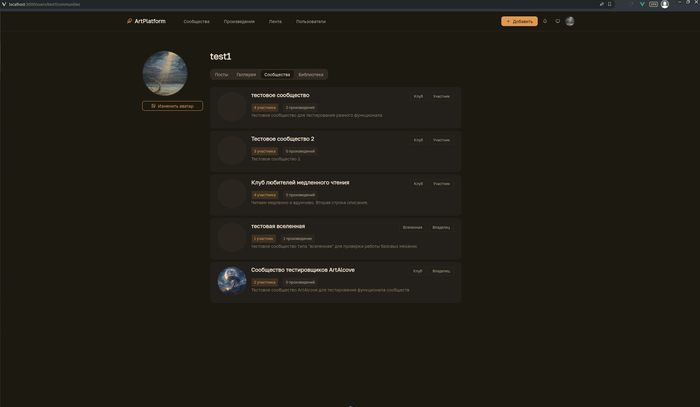Click "0 произведений" in Сообщество тестировщиков row

point(300,282)
